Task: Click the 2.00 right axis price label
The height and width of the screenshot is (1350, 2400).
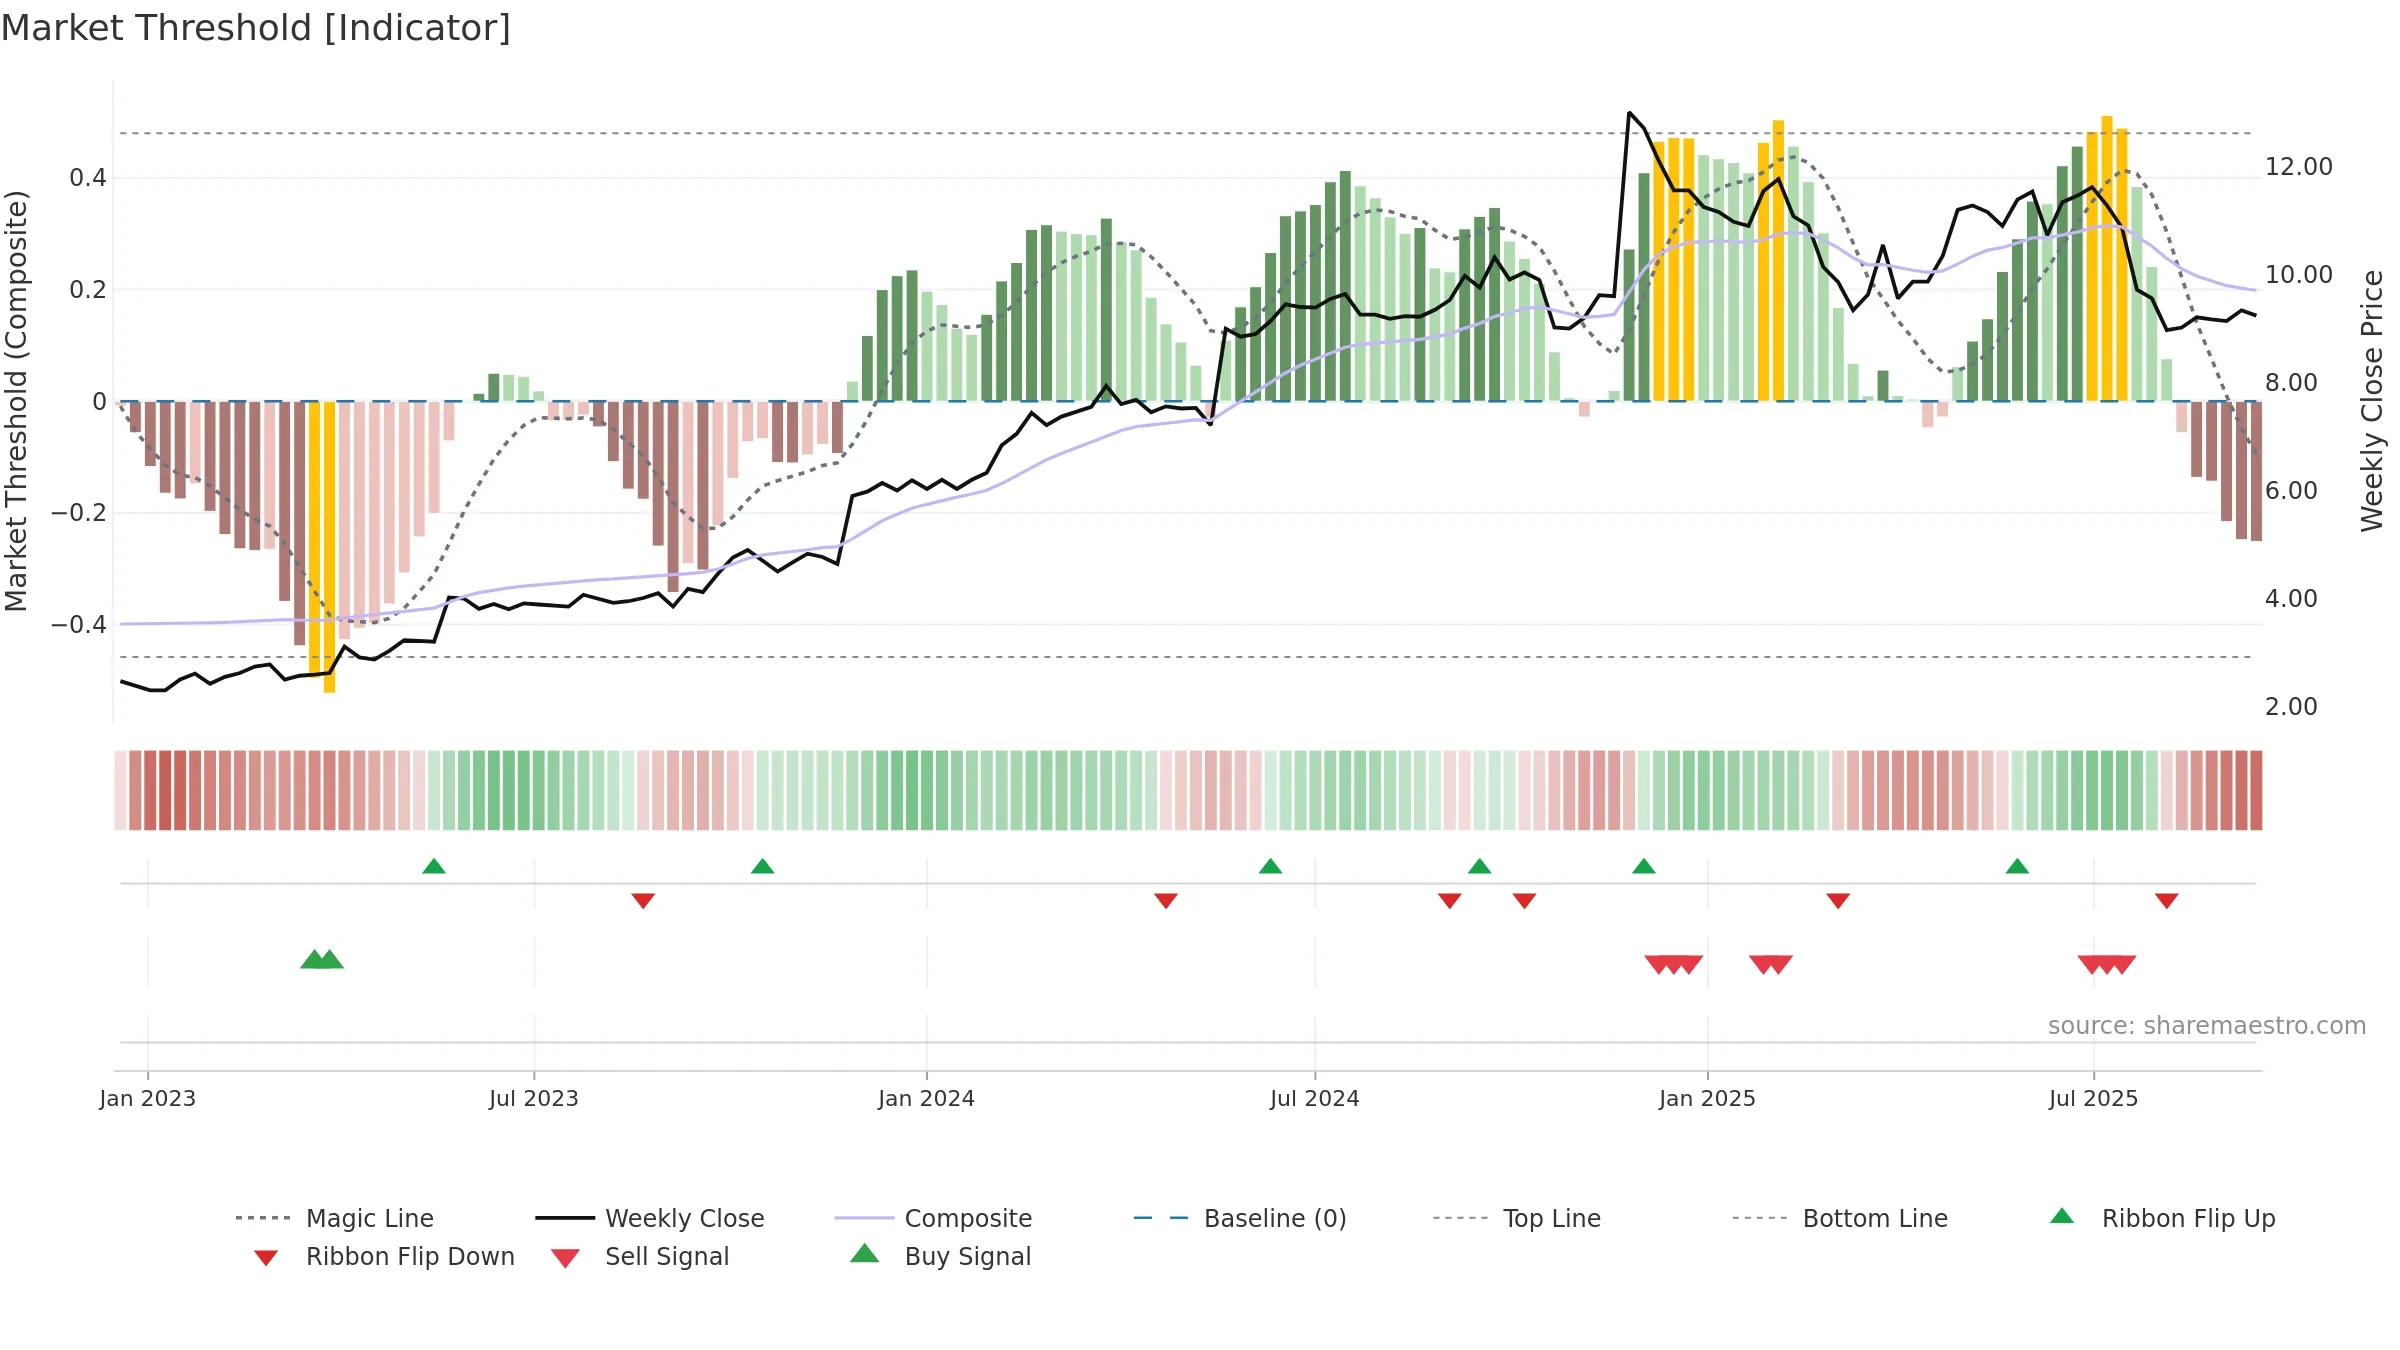Action: (2291, 707)
